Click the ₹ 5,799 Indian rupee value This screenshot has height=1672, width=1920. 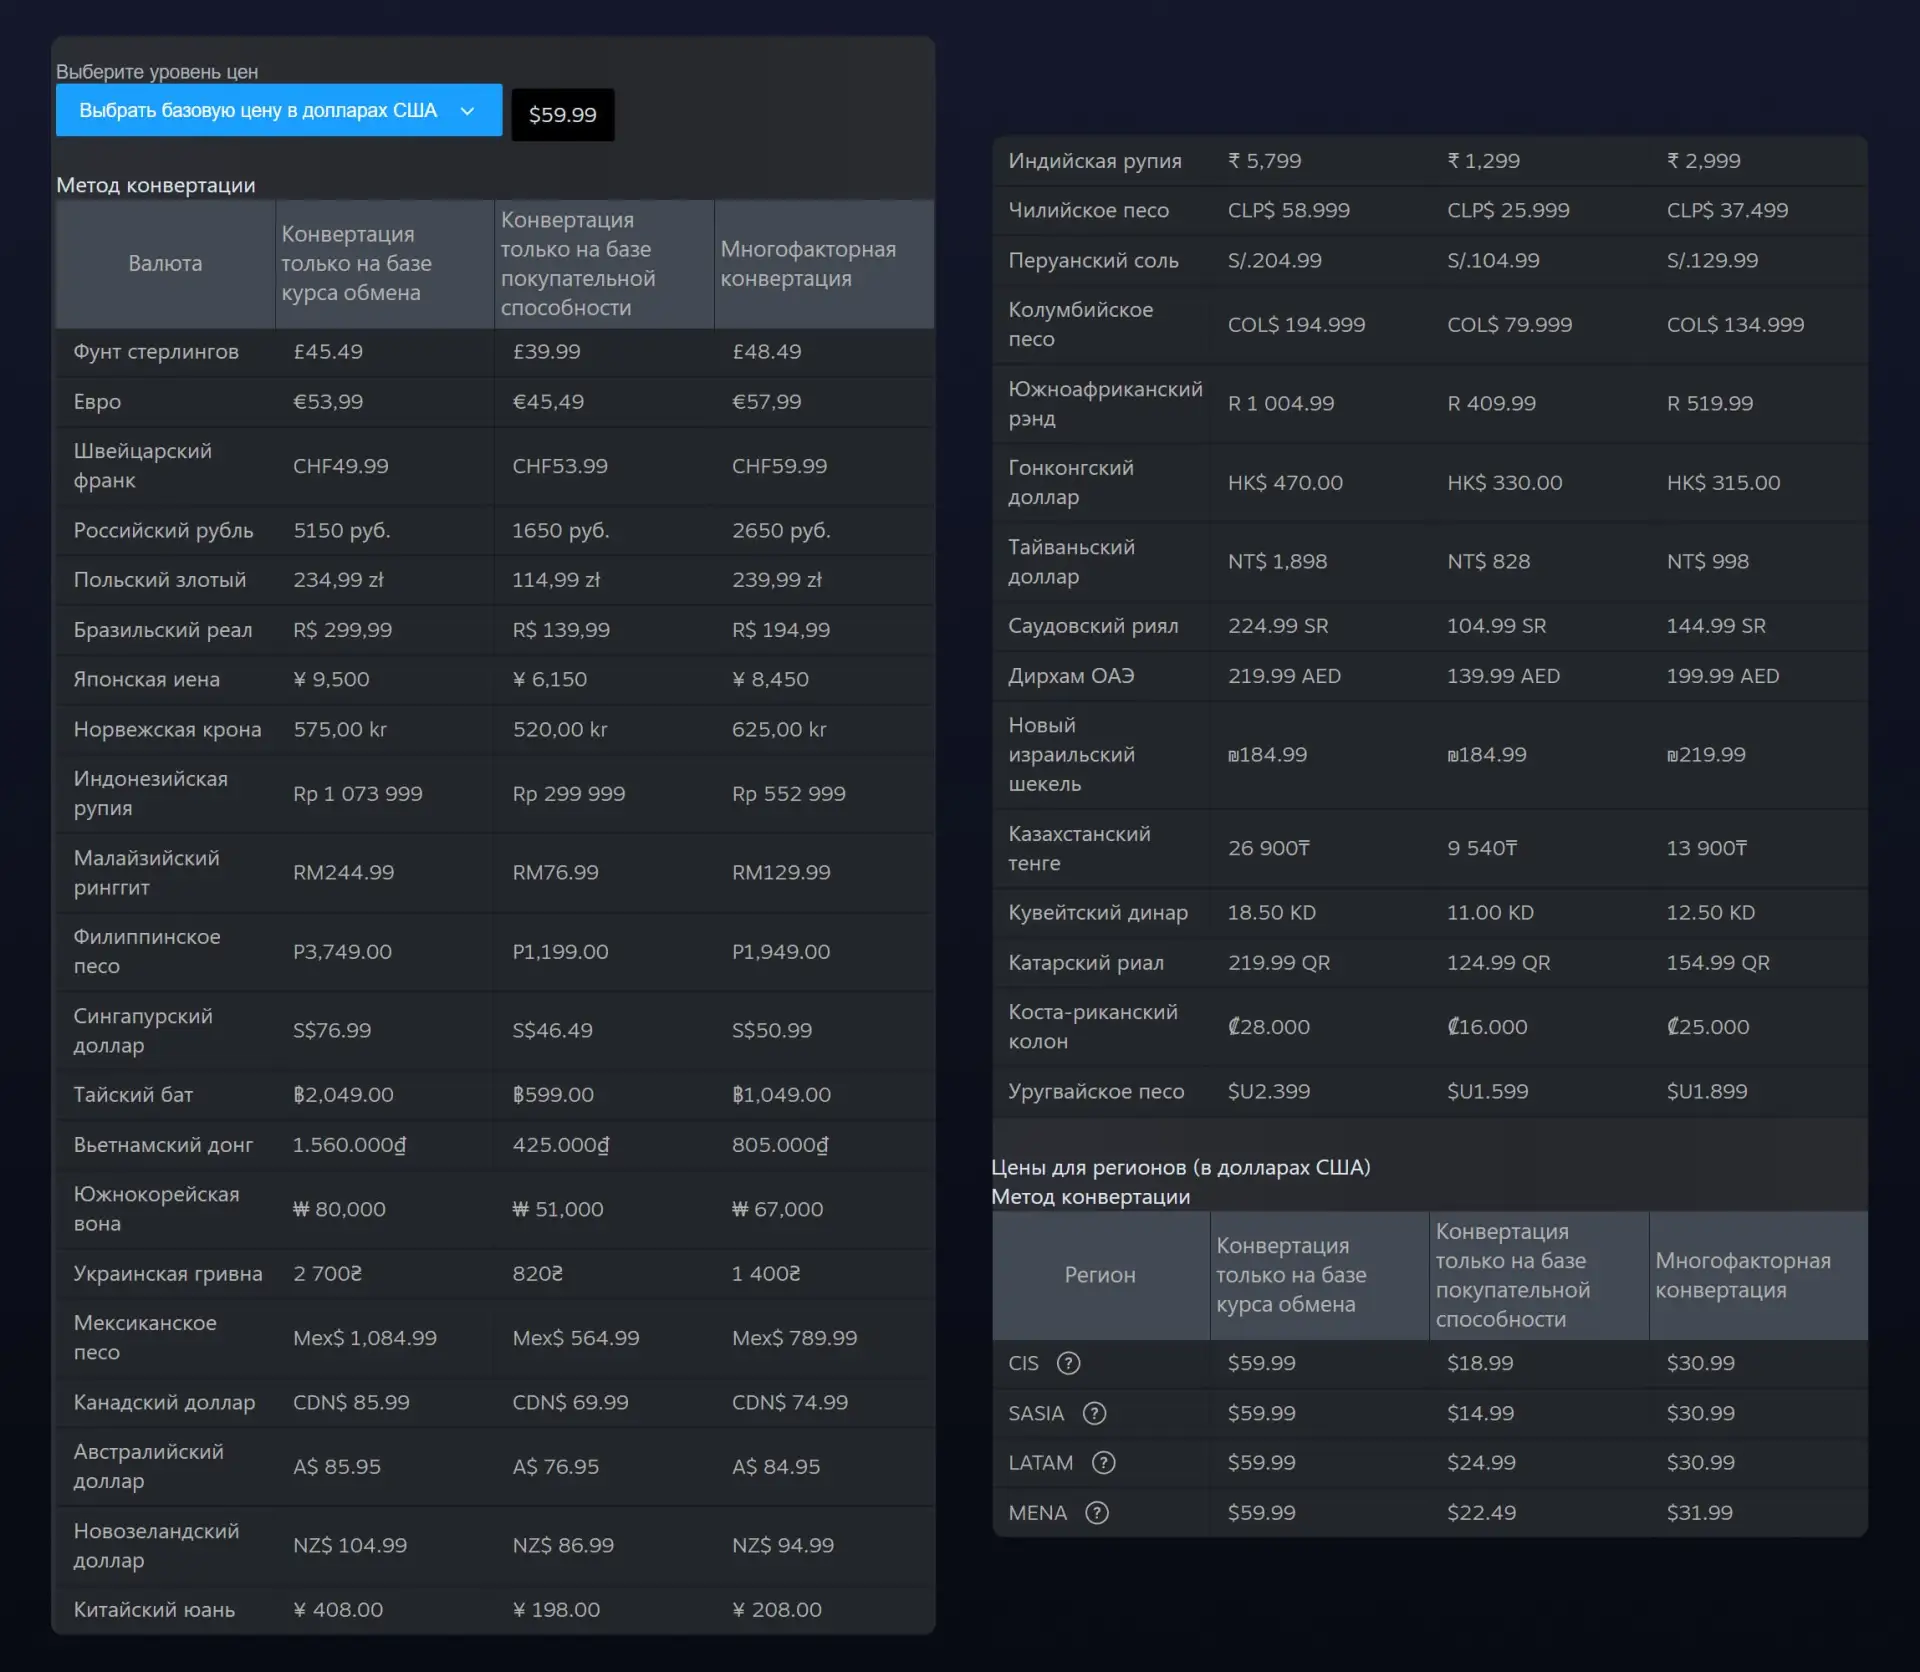point(1265,161)
